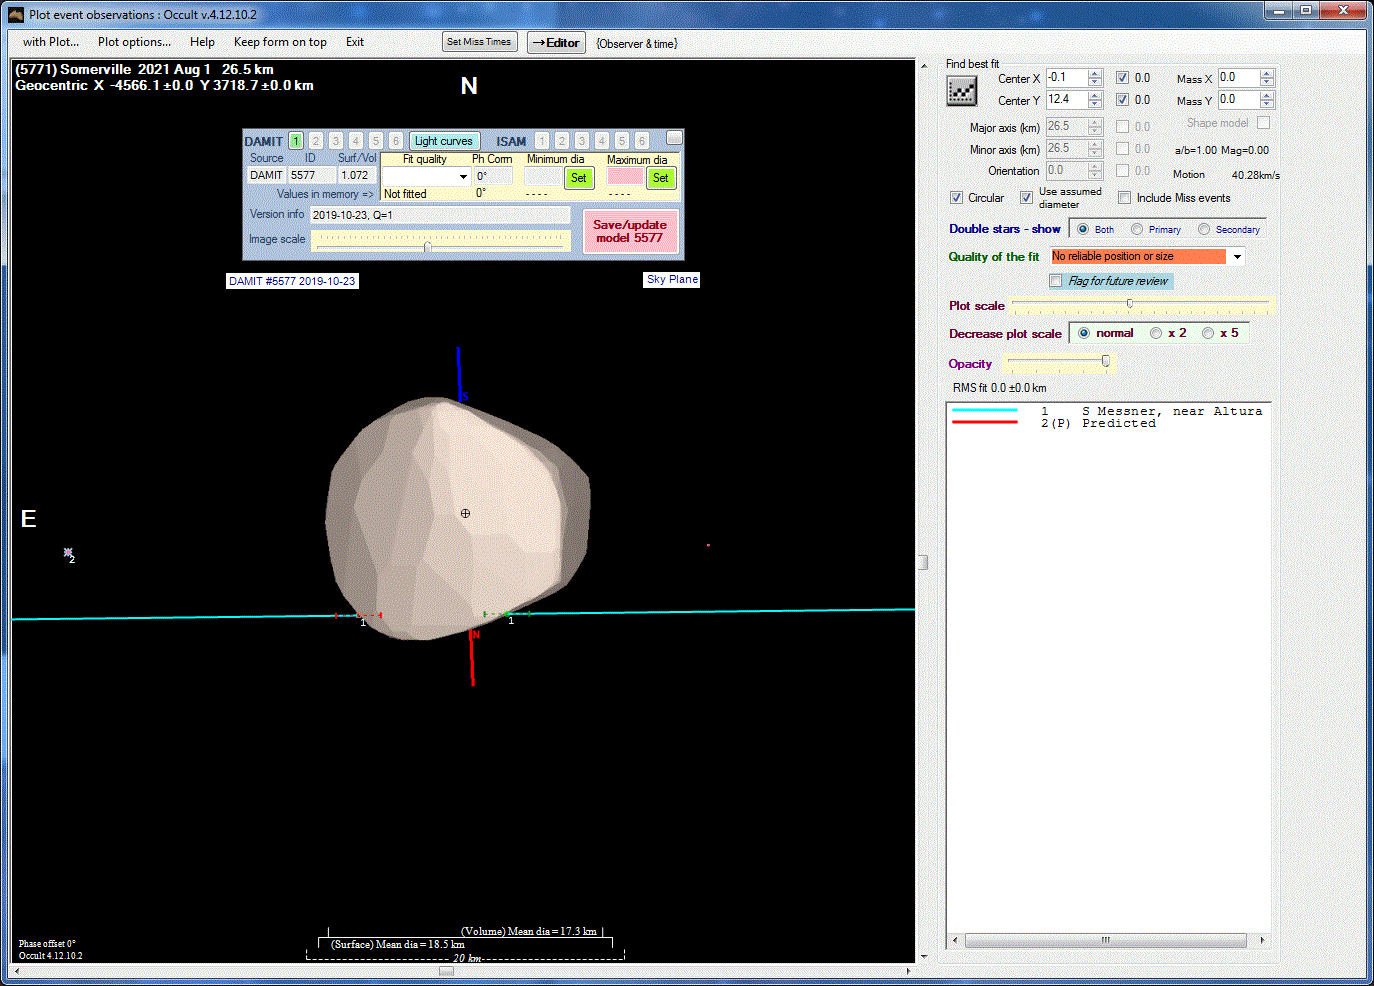Click the Occult application icon in title bar
The image size is (1374, 986).
coord(16,14)
